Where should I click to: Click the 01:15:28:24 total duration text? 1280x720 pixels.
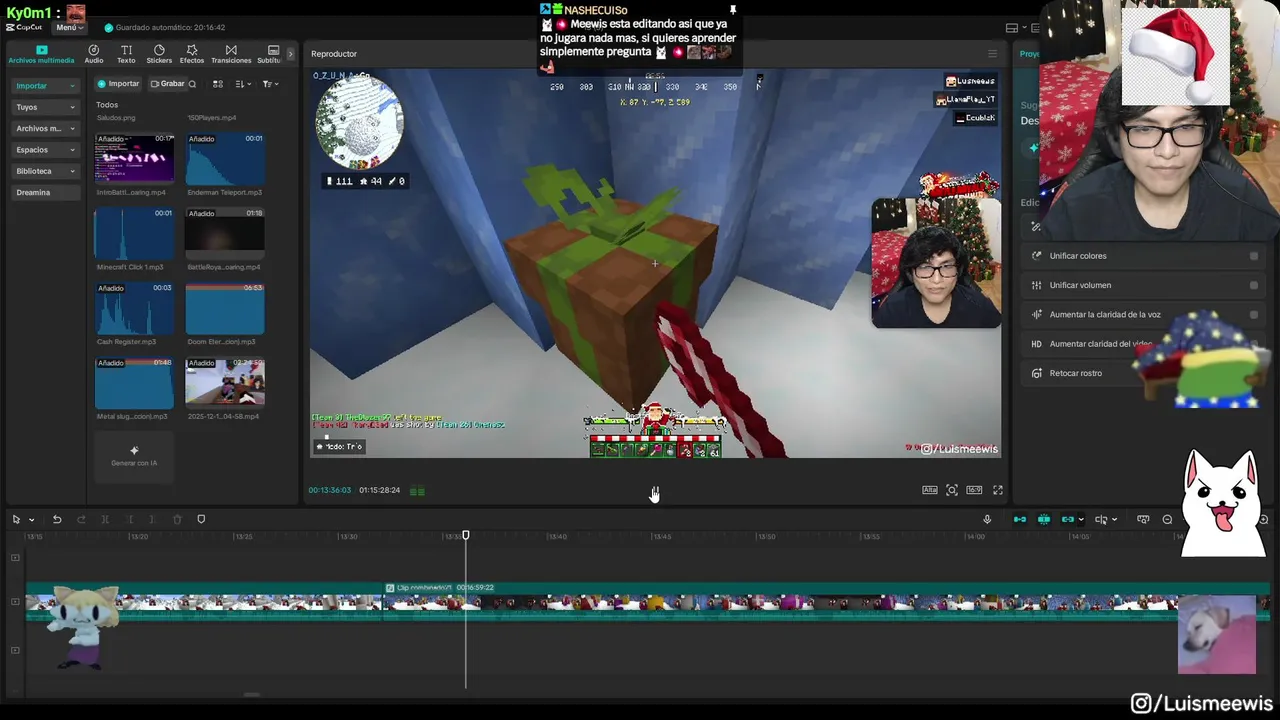(379, 490)
